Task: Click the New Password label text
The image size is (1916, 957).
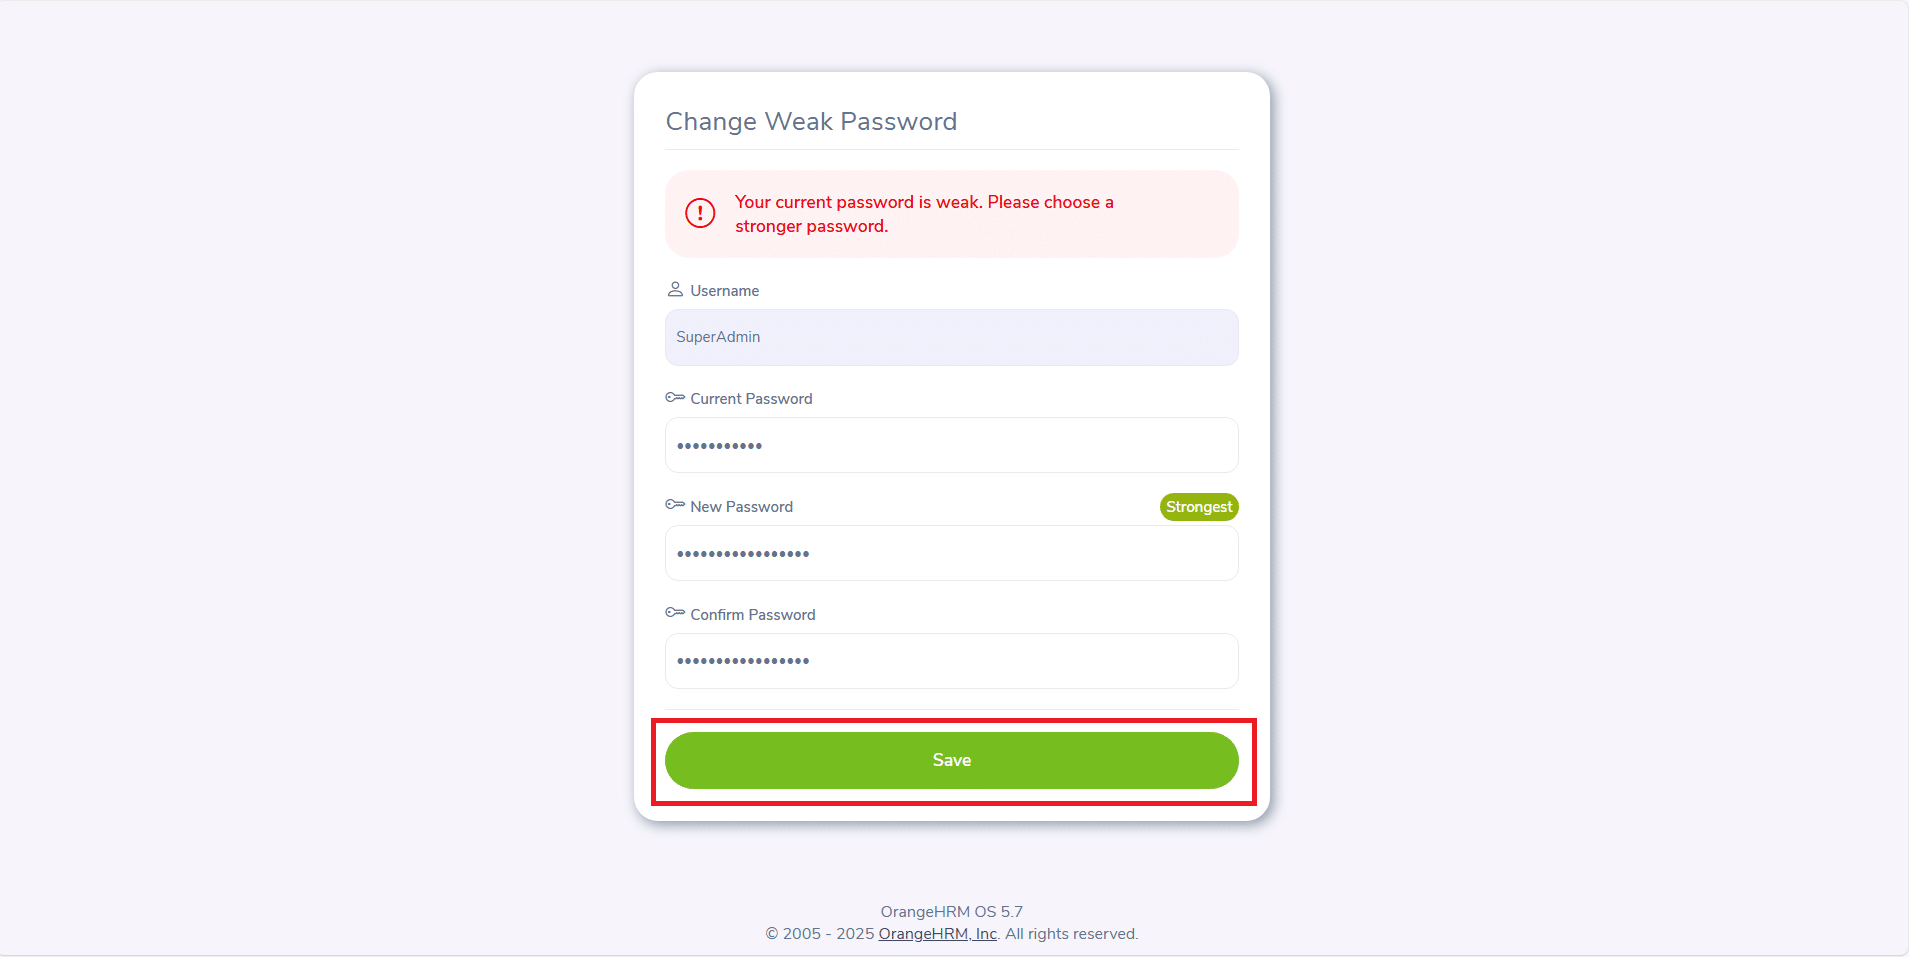Action: [x=741, y=507]
